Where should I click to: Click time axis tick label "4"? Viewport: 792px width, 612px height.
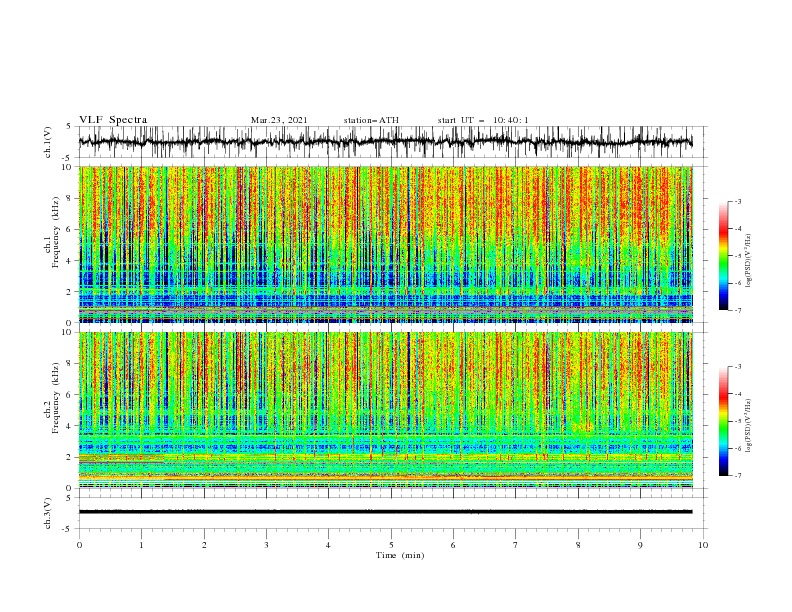[328, 545]
